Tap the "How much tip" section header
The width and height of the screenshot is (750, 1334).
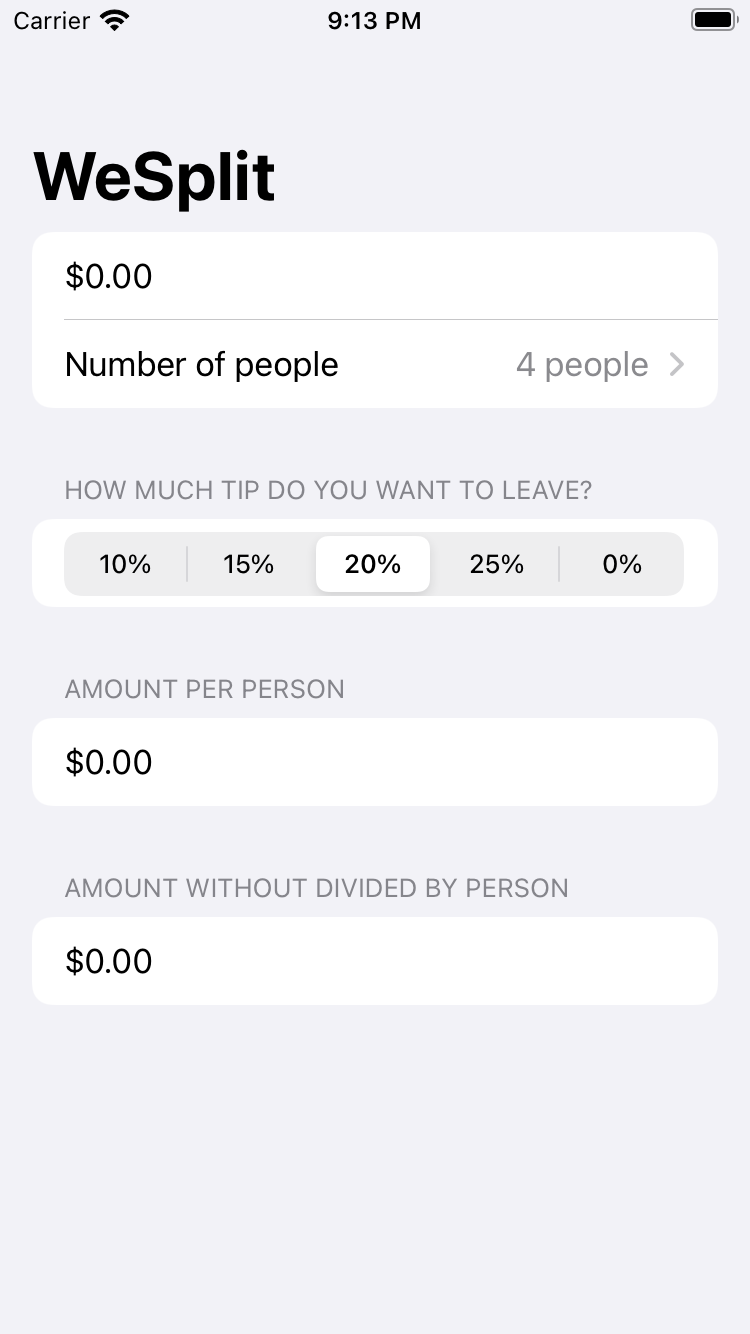click(x=328, y=490)
